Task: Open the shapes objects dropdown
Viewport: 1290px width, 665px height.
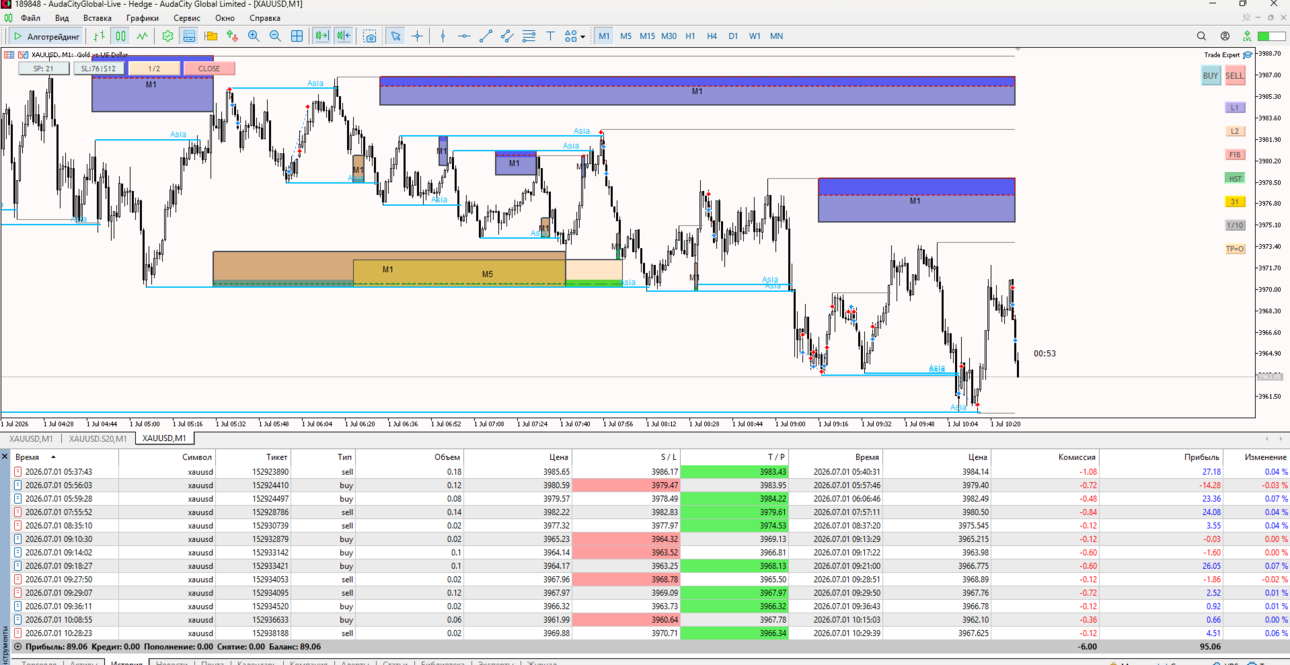Action: point(575,36)
